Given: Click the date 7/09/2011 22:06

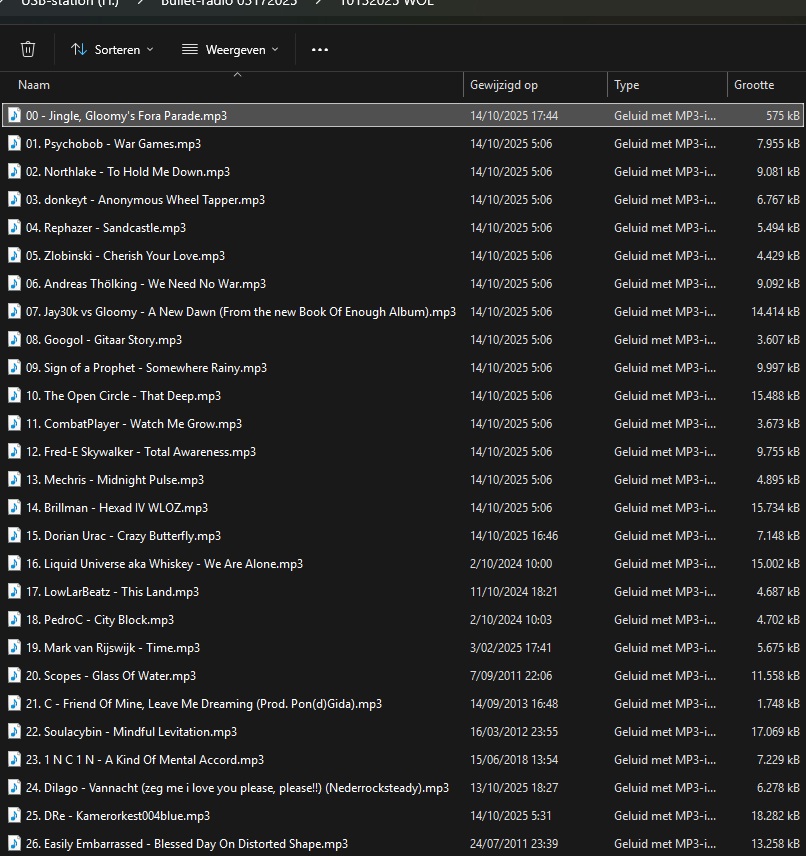Looking at the screenshot, I should pyautogui.click(x=511, y=676).
